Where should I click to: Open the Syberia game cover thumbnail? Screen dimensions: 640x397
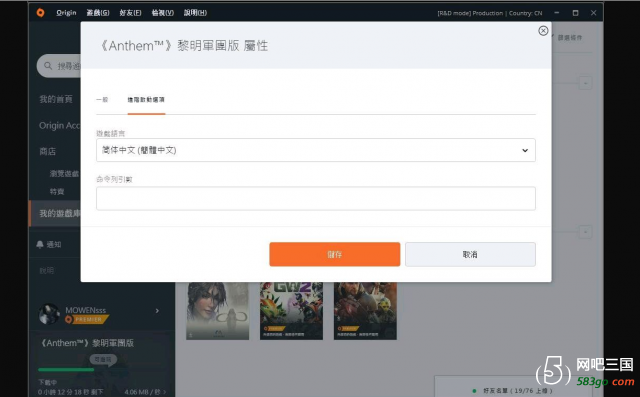coord(218,311)
